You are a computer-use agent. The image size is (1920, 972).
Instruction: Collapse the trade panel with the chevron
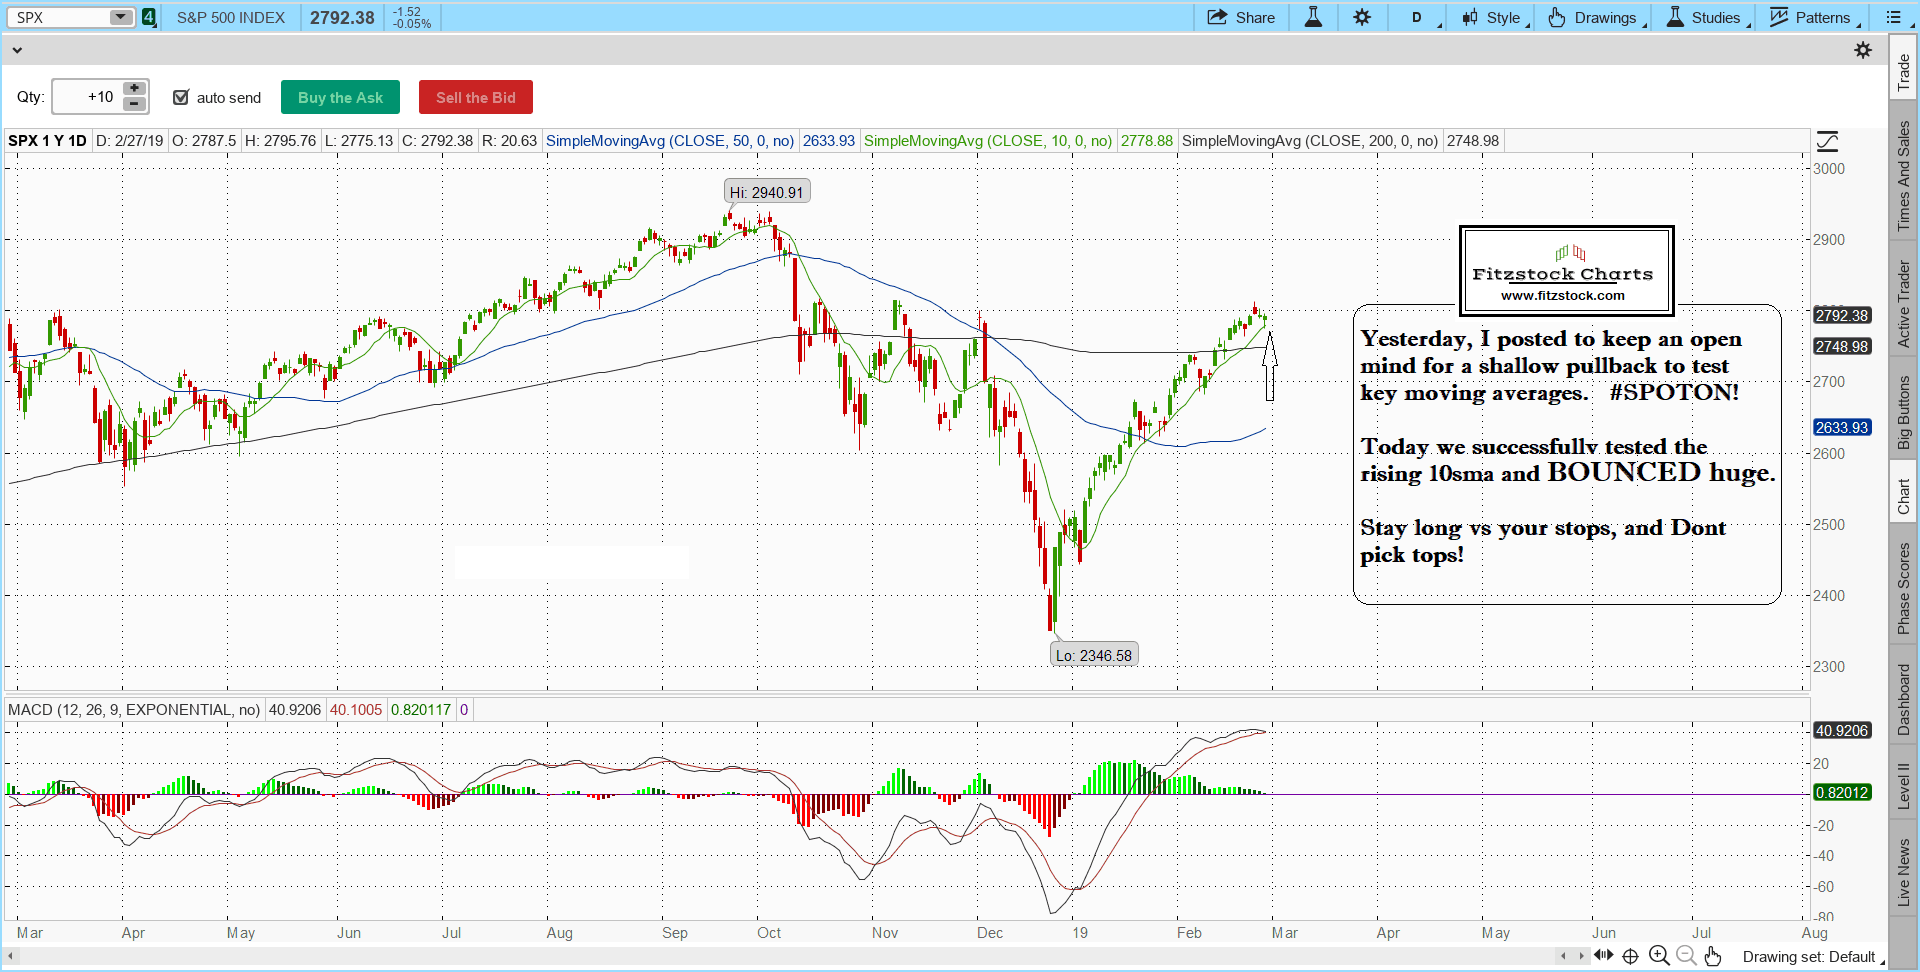(x=17, y=49)
